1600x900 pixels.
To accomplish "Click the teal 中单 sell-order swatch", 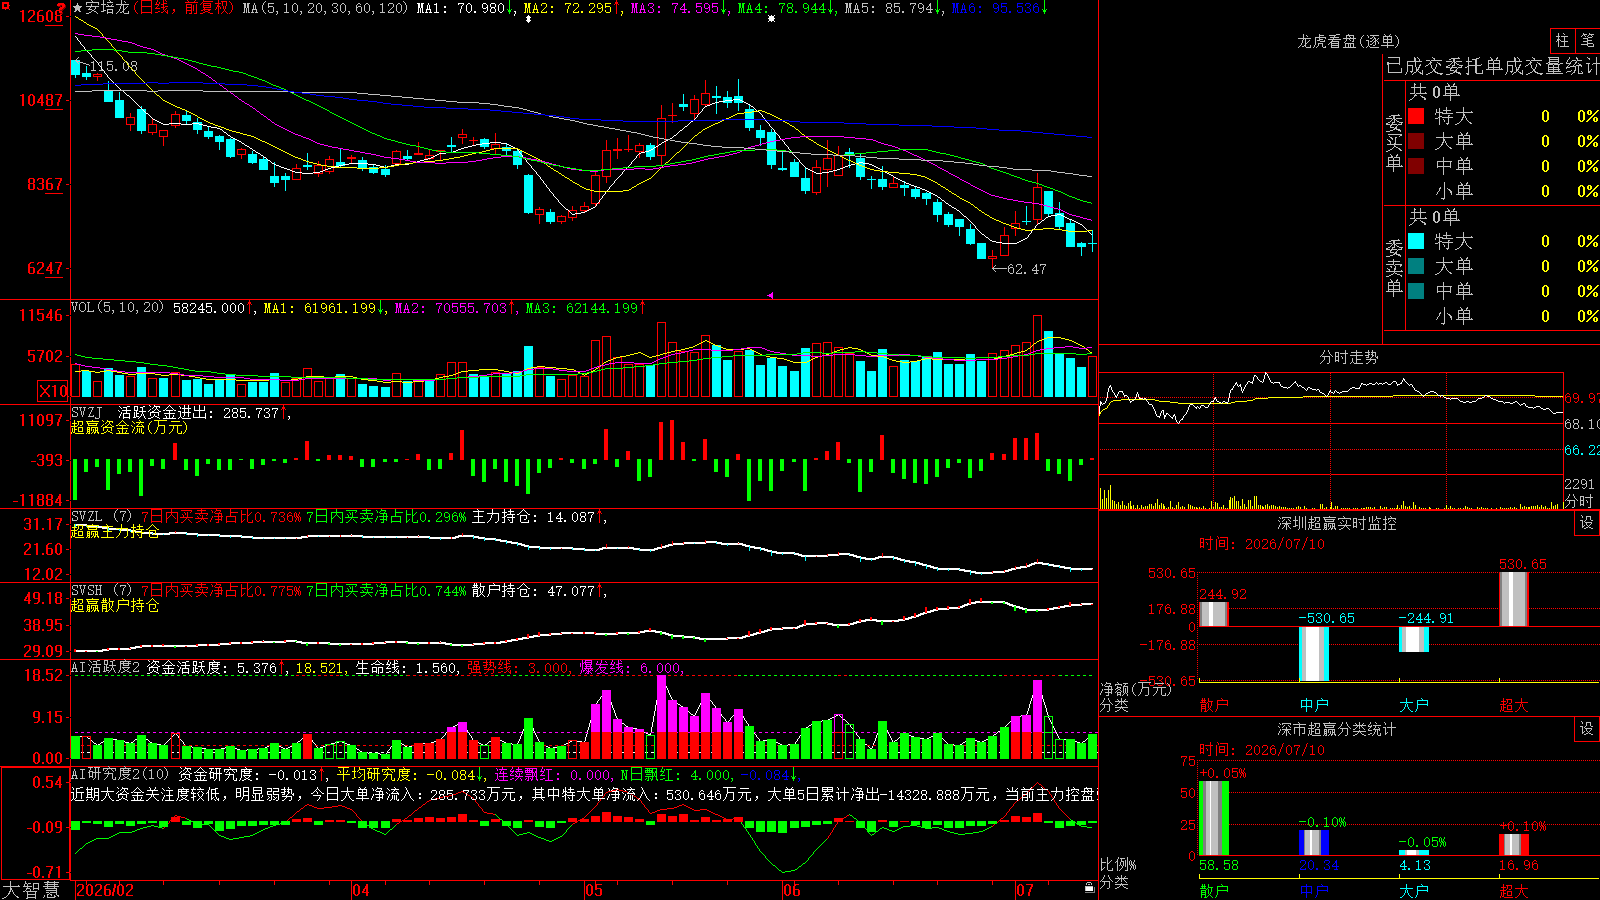I will [x=1416, y=291].
